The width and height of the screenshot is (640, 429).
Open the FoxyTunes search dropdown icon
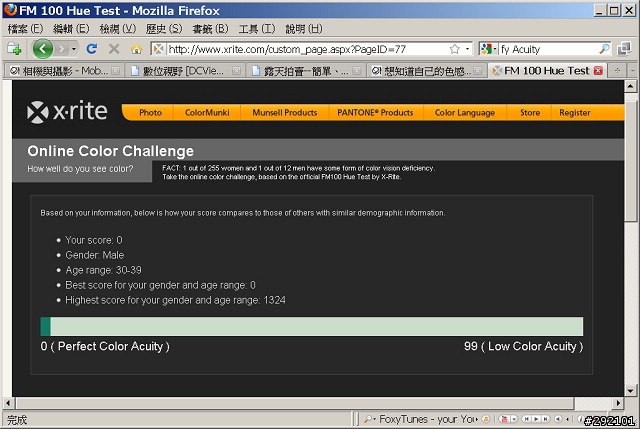(370, 419)
